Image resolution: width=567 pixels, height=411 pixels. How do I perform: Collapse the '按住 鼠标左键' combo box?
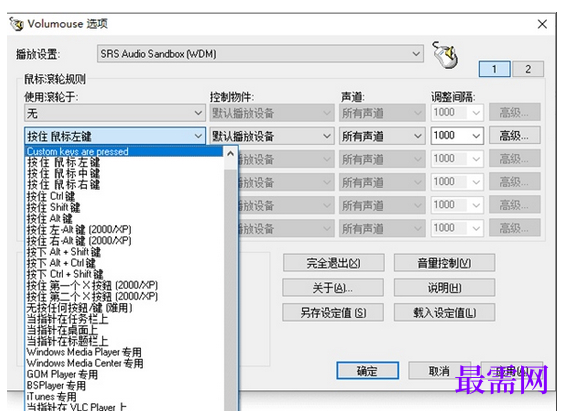click(x=115, y=136)
